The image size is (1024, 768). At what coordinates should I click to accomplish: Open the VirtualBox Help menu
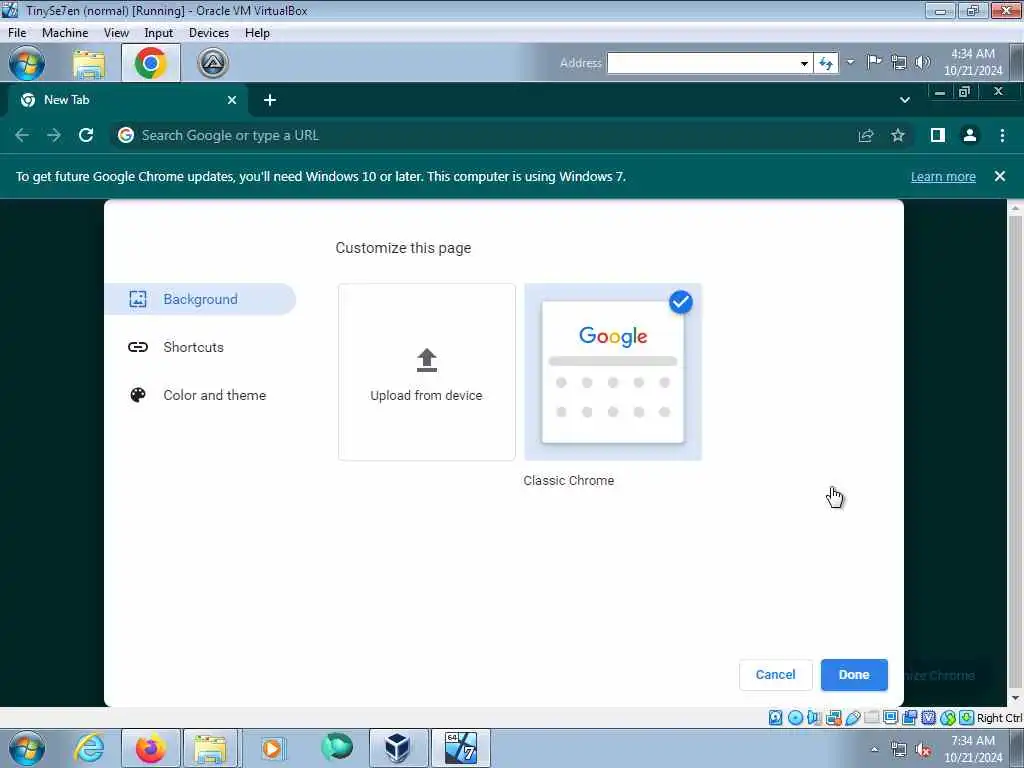257,33
